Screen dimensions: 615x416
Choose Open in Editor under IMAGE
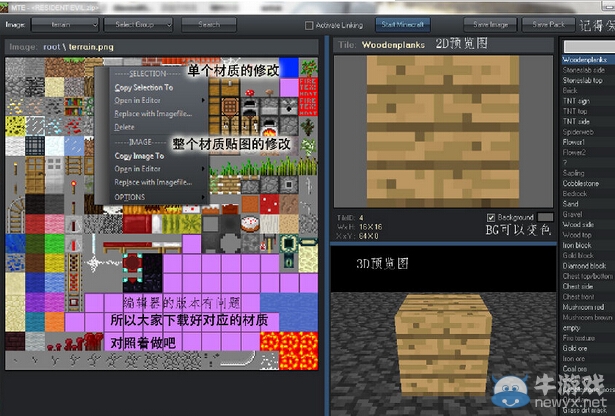pyautogui.click(x=138, y=169)
